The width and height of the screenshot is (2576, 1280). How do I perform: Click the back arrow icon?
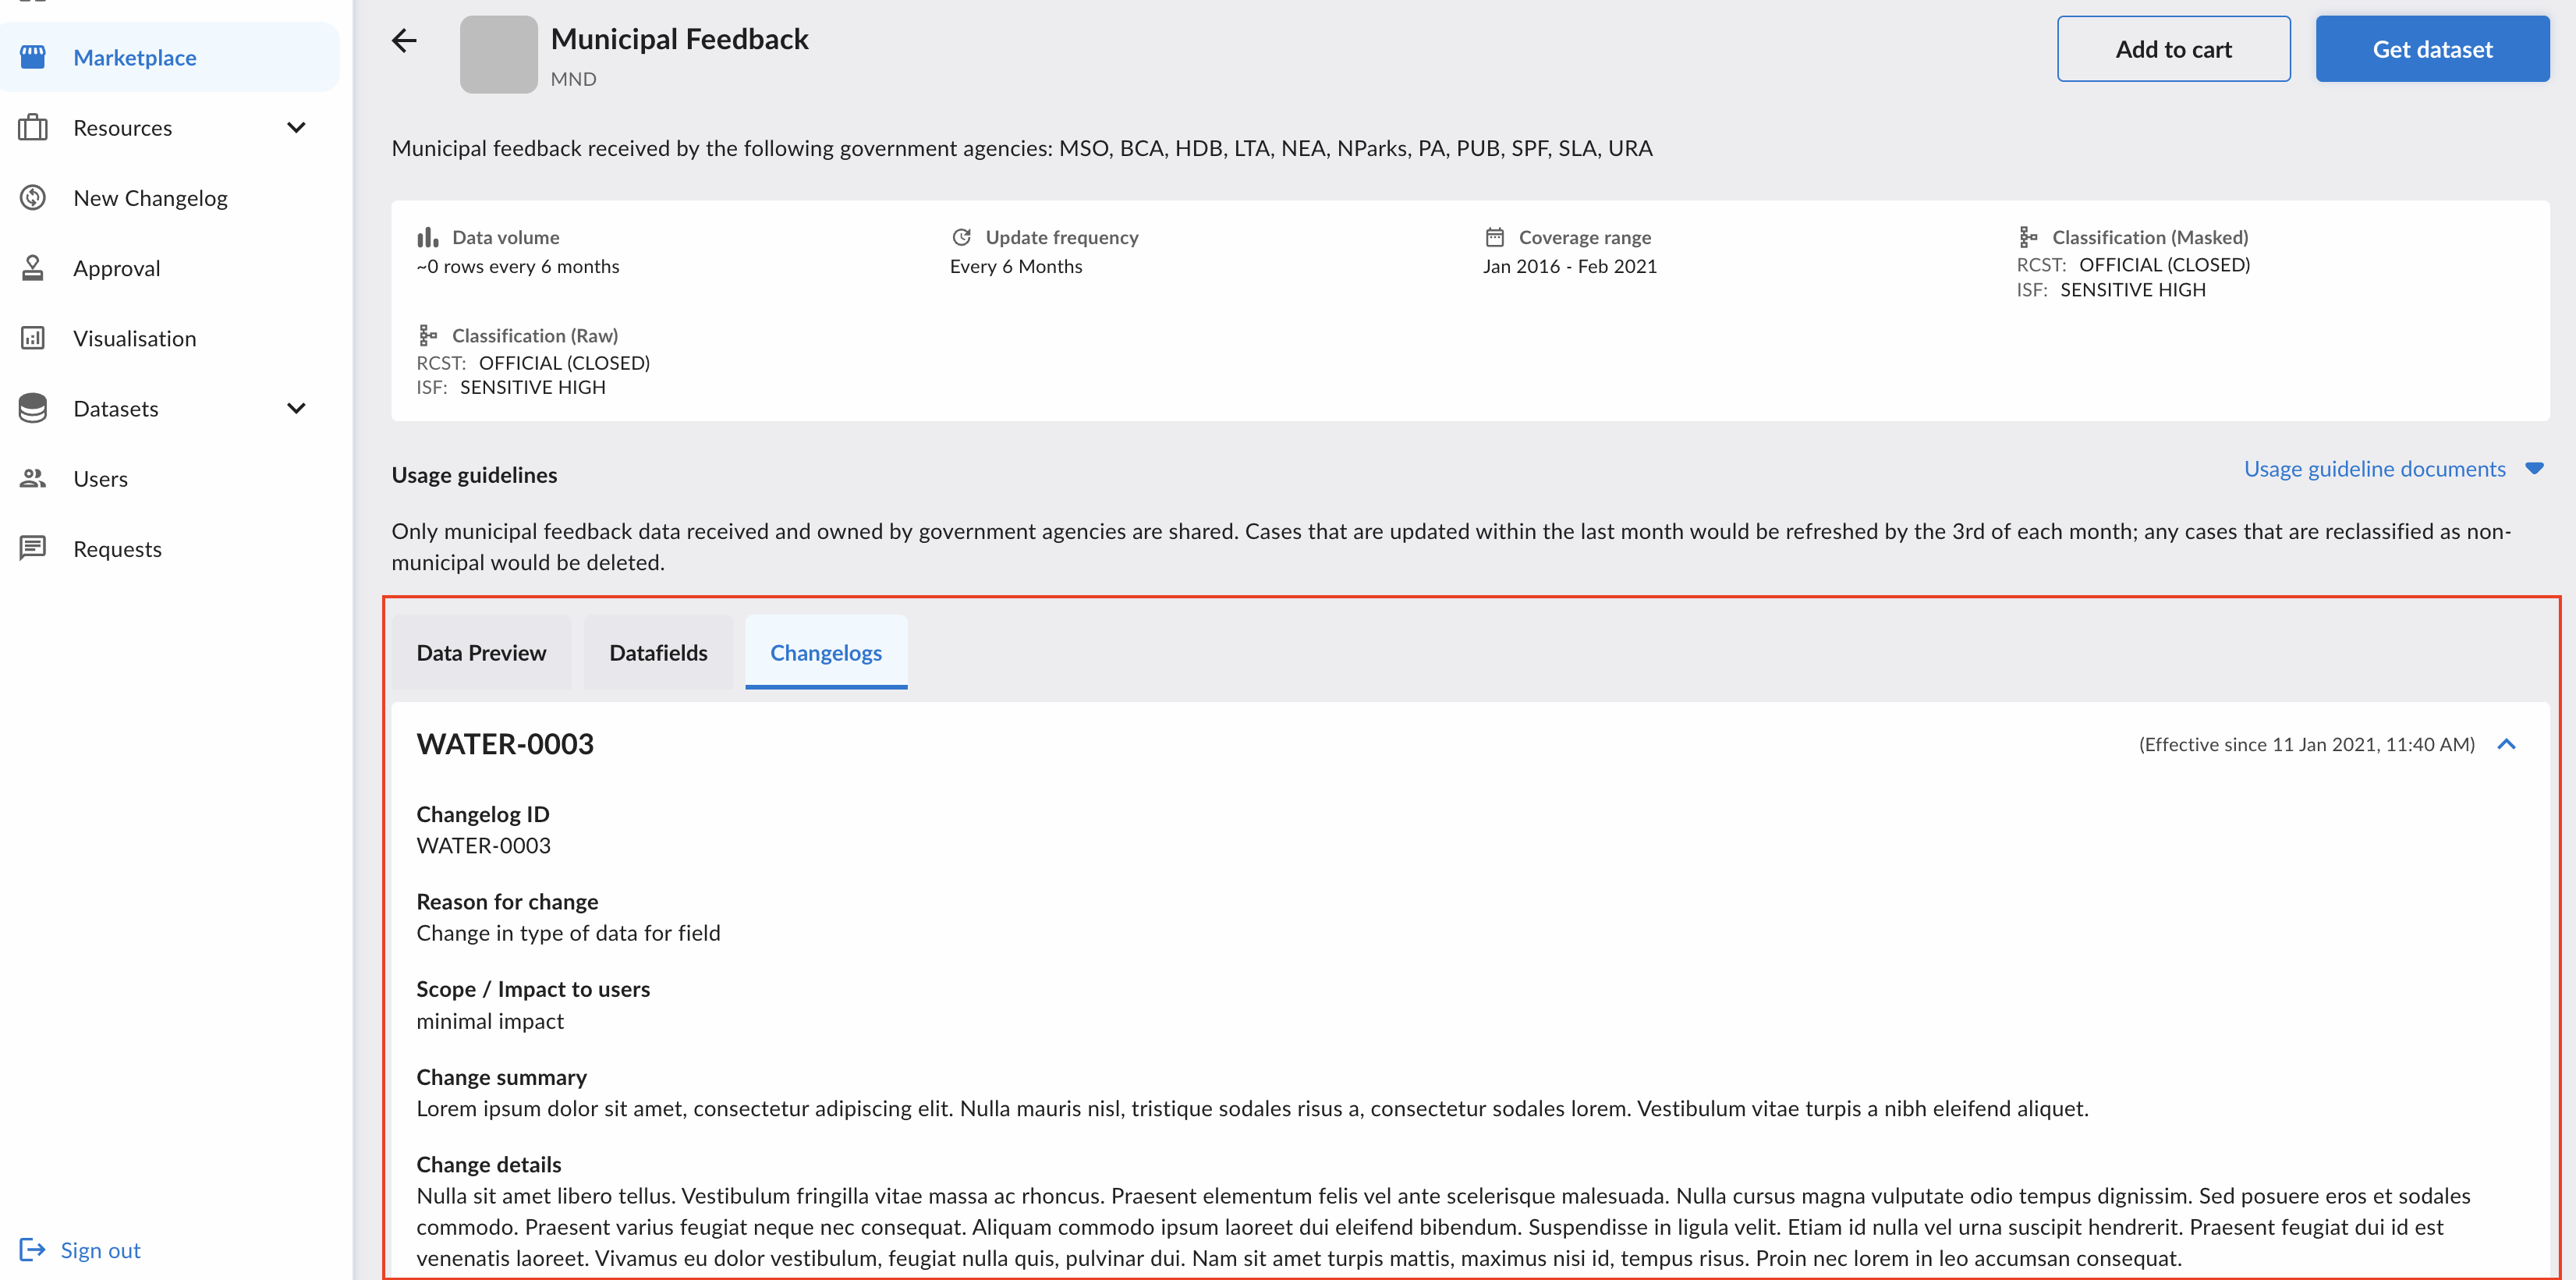[404, 41]
